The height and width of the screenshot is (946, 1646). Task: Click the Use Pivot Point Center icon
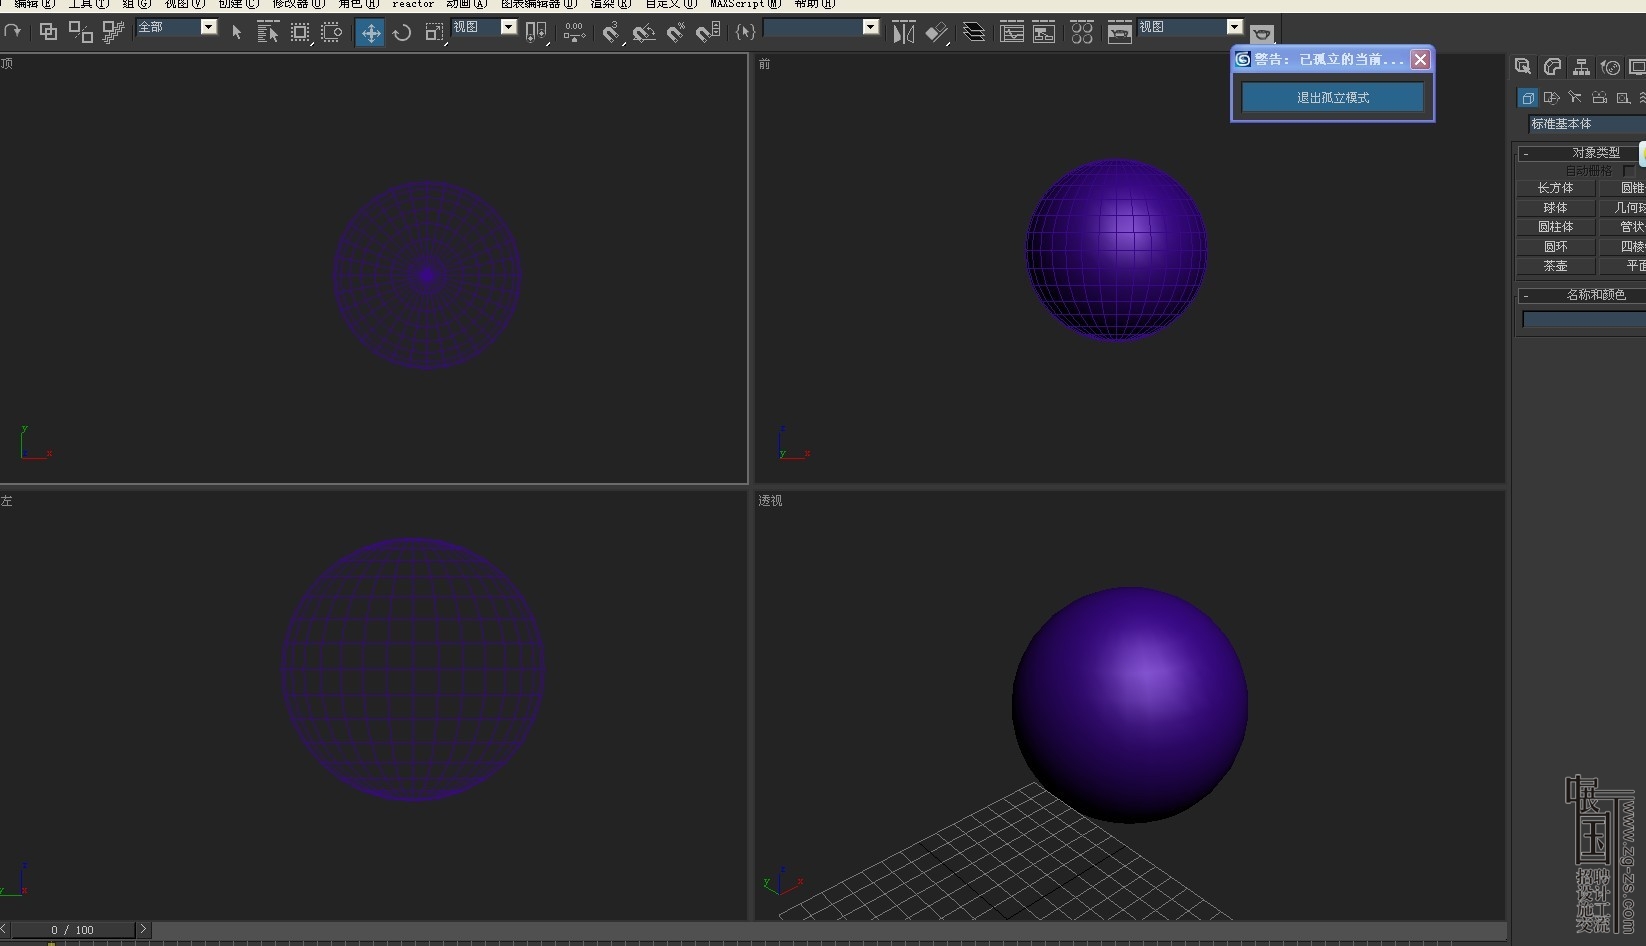(x=537, y=32)
